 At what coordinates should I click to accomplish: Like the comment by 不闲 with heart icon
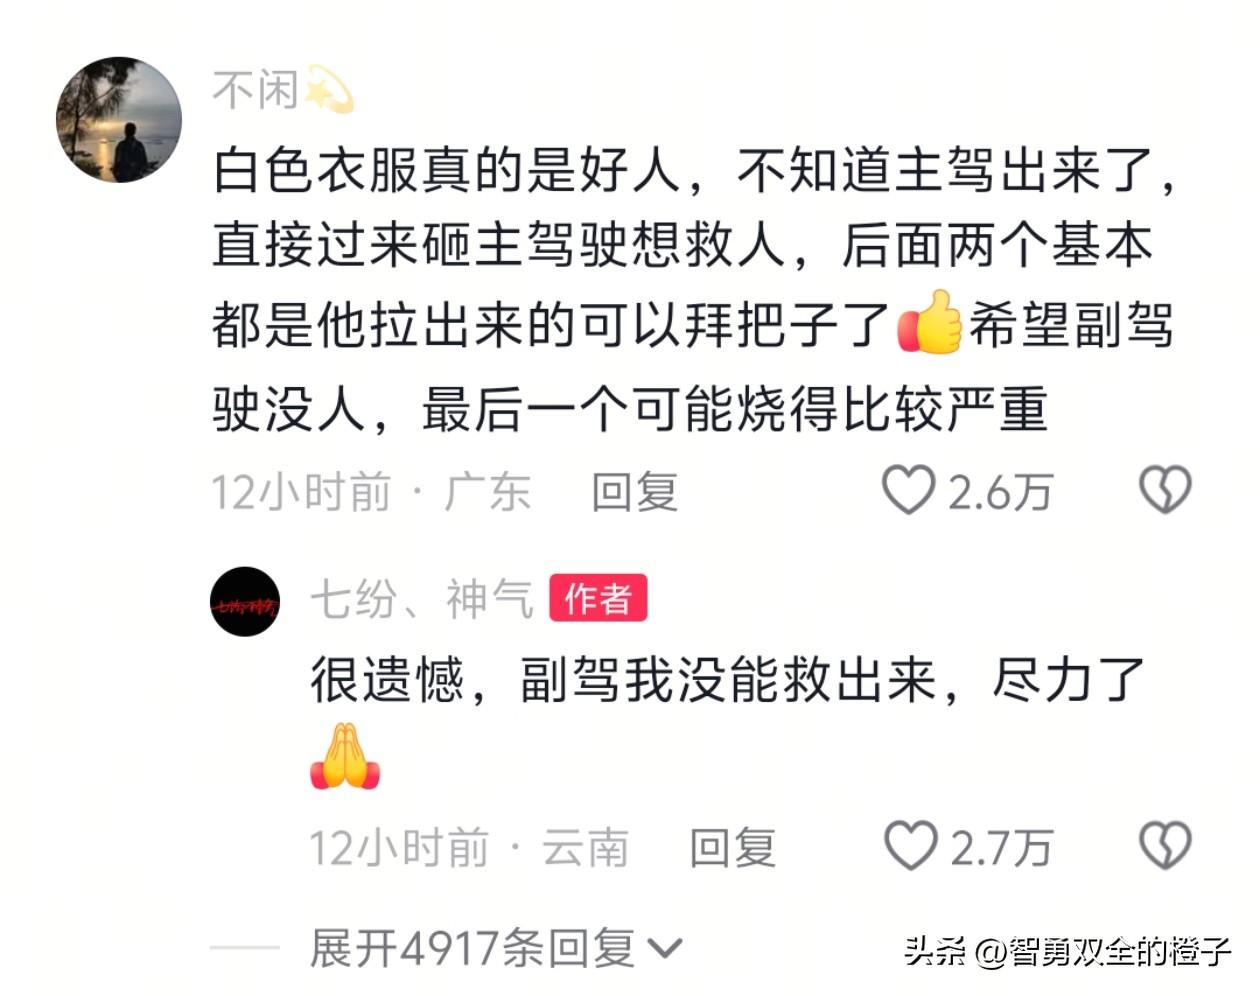[908, 490]
